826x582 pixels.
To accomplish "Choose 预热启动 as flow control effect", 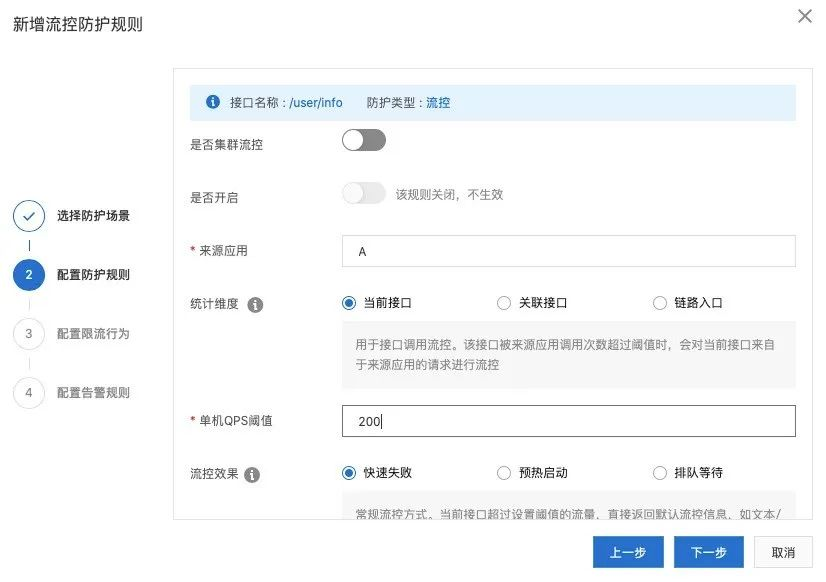I will coord(504,473).
